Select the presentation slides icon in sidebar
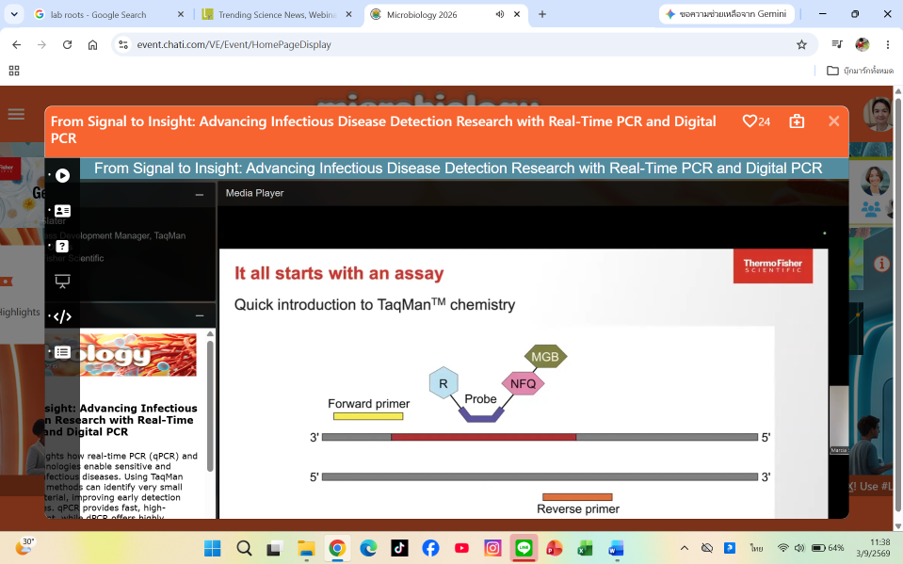Image resolution: width=903 pixels, height=564 pixels. click(x=62, y=281)
